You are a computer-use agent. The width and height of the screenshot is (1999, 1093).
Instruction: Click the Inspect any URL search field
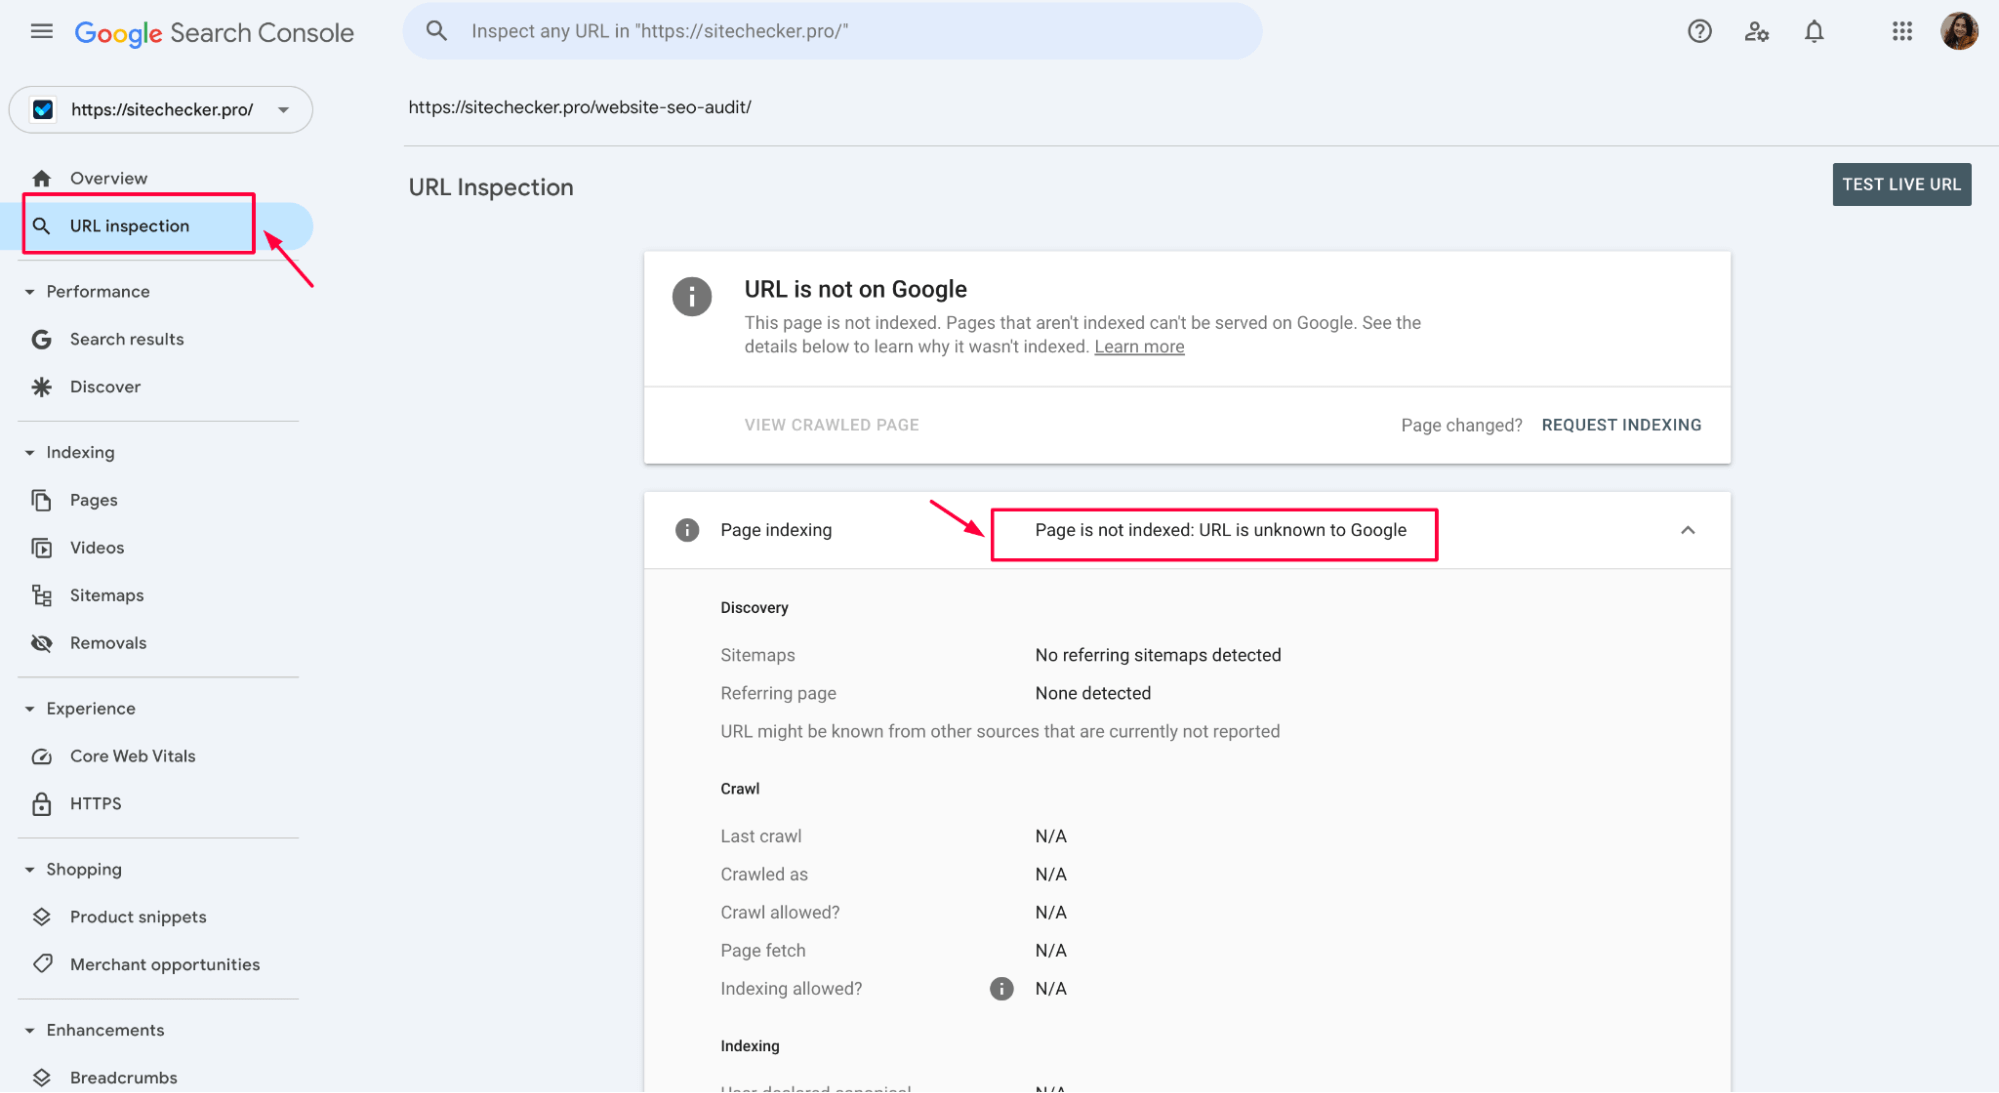[832, 31]
